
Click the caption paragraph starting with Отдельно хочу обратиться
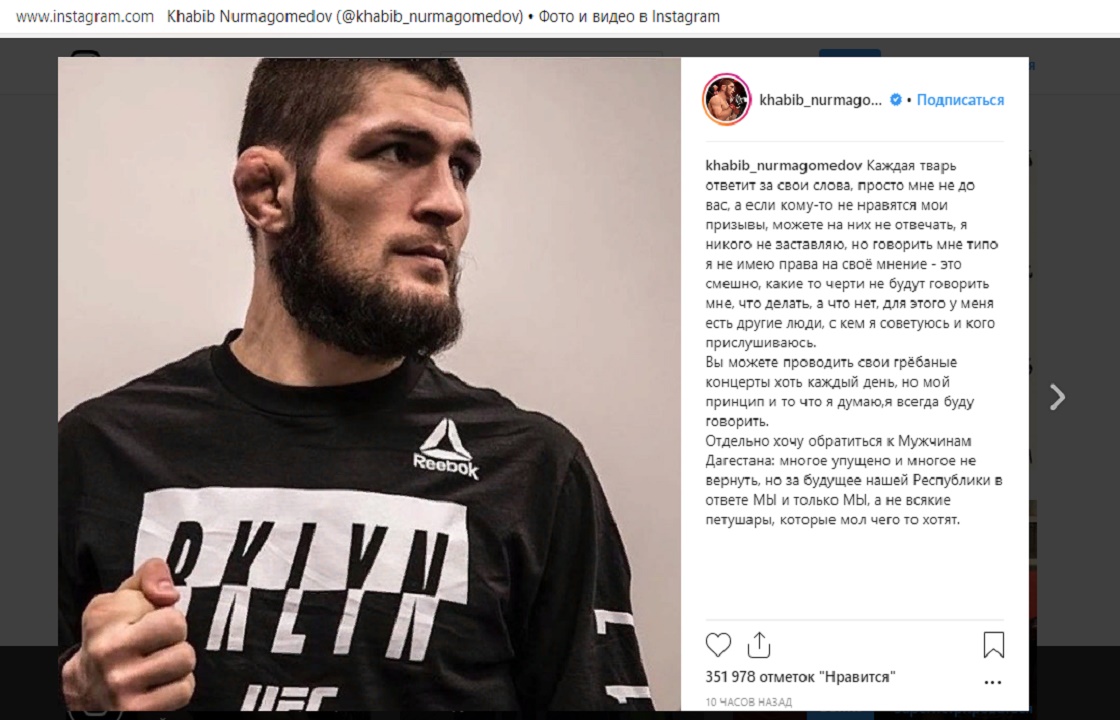(x=854, y=480)
